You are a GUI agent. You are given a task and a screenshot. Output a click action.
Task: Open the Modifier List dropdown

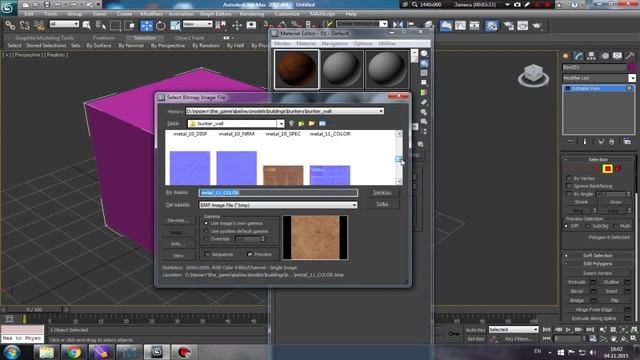(632, 78)
